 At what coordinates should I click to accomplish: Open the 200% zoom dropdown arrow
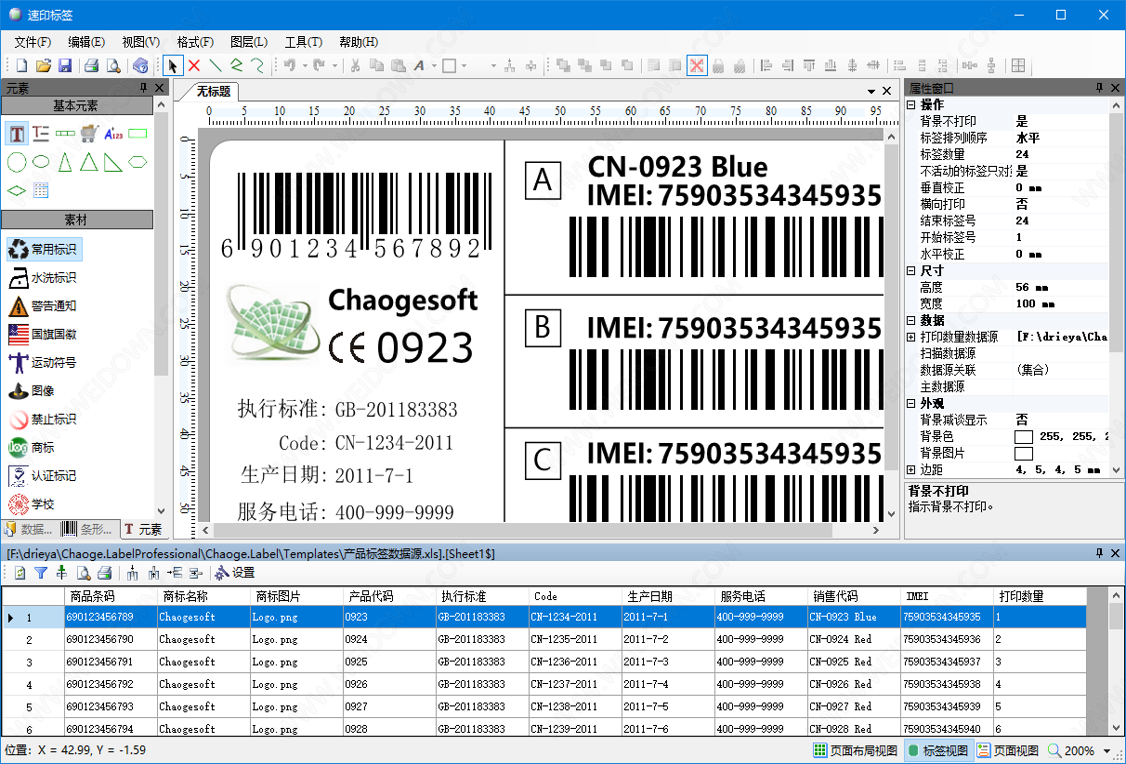point(1107,750)
